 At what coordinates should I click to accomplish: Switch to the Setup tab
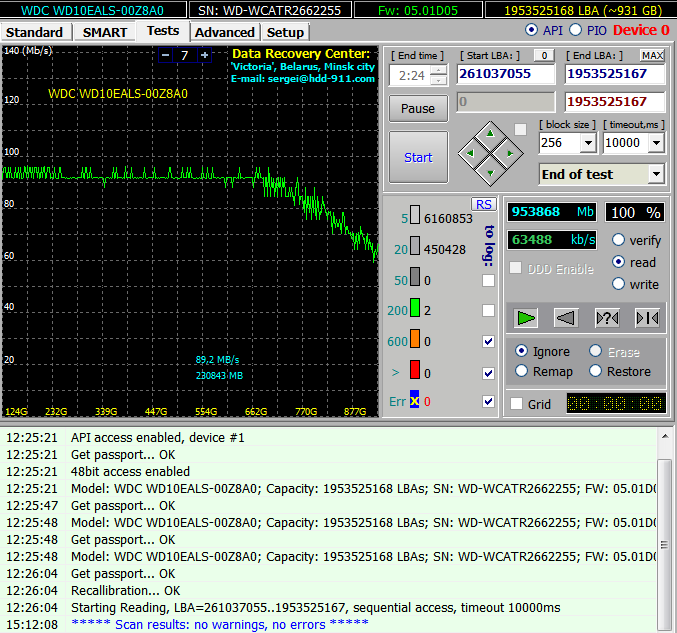pyautogui.click(x=285, y=32)
